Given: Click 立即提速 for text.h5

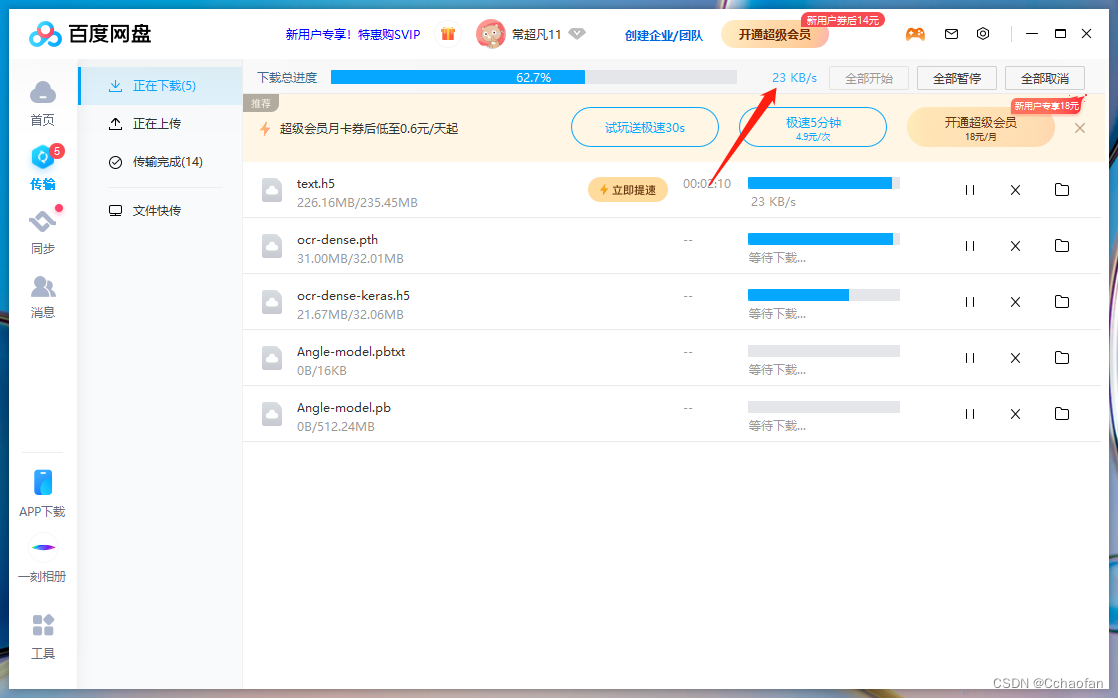Looking at the screenshot, I should pos(627,190).
